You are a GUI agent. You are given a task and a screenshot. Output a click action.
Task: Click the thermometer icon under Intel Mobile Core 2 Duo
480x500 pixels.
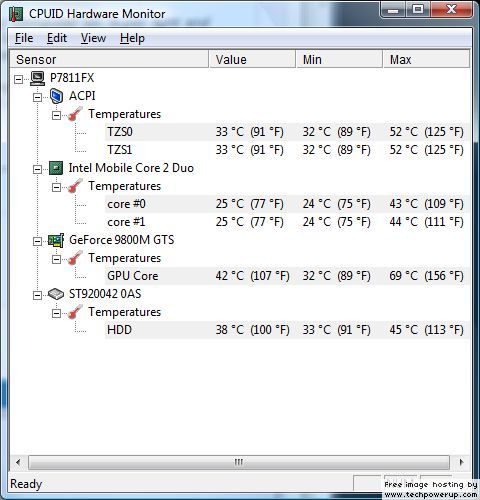tap(75, 186)
